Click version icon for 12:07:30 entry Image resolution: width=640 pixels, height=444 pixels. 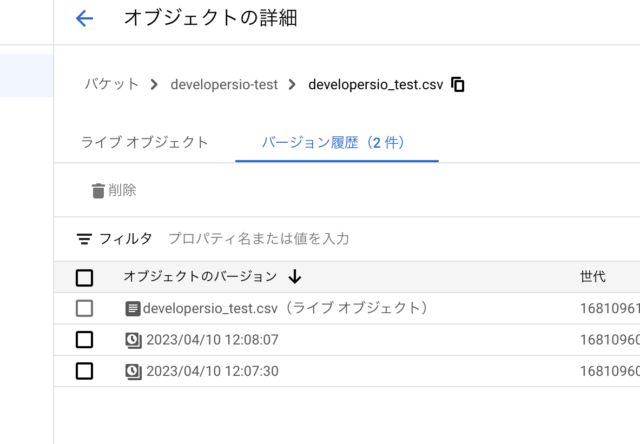(133, 371)
